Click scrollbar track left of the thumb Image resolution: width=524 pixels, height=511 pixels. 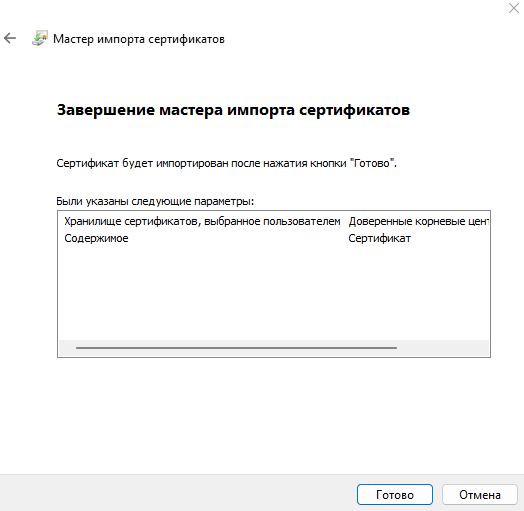point(68,348)
